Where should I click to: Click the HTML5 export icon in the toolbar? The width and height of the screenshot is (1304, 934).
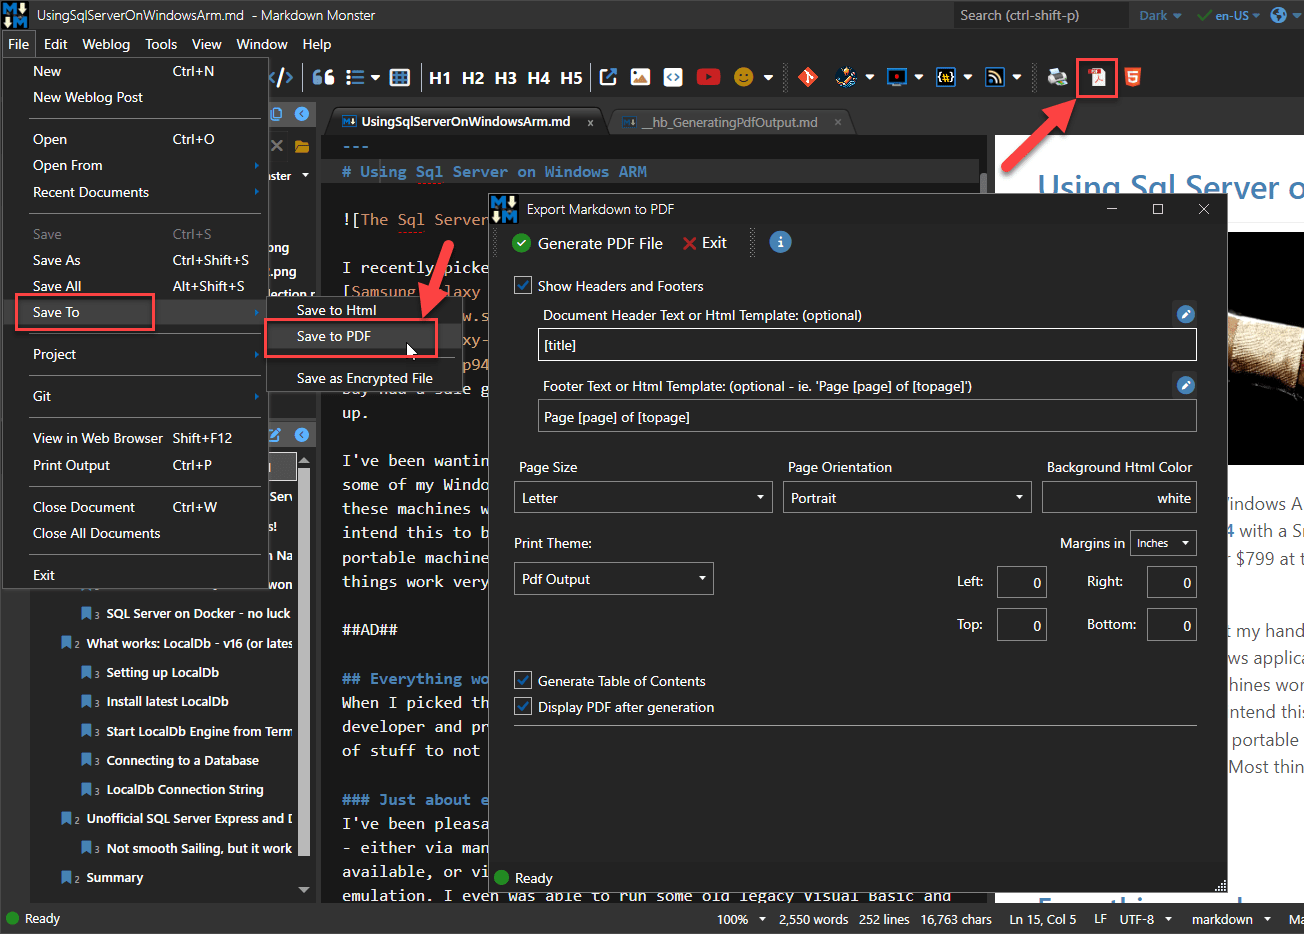[1133, 77]
